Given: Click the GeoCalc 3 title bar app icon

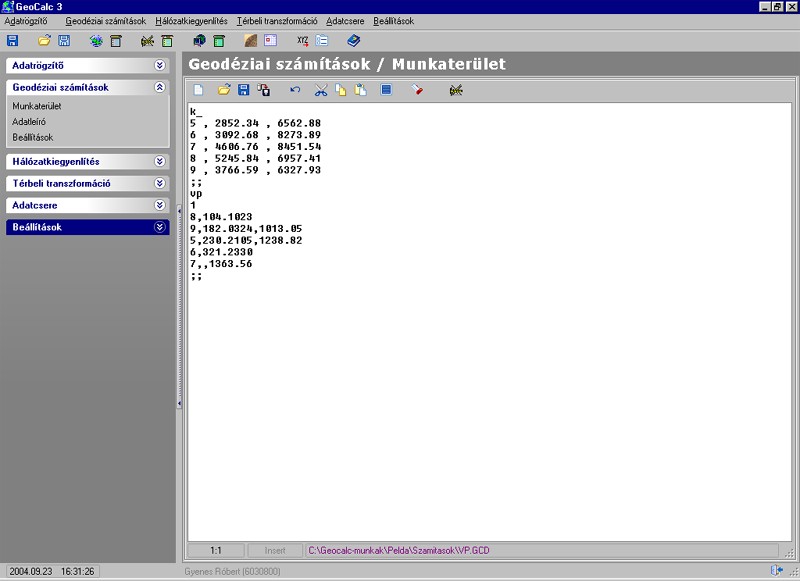Looking at the screenshot, I should [x=7, y=7].
